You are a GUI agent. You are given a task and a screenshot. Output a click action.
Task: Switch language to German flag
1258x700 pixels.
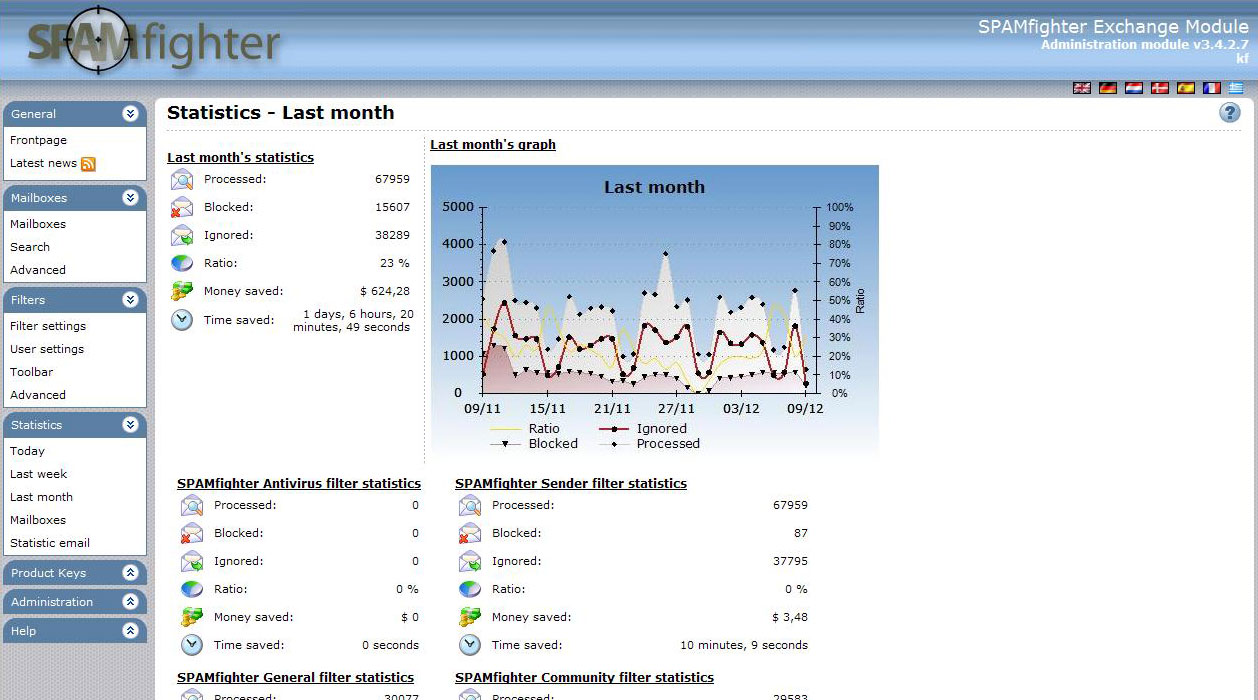click(1108, 88)
